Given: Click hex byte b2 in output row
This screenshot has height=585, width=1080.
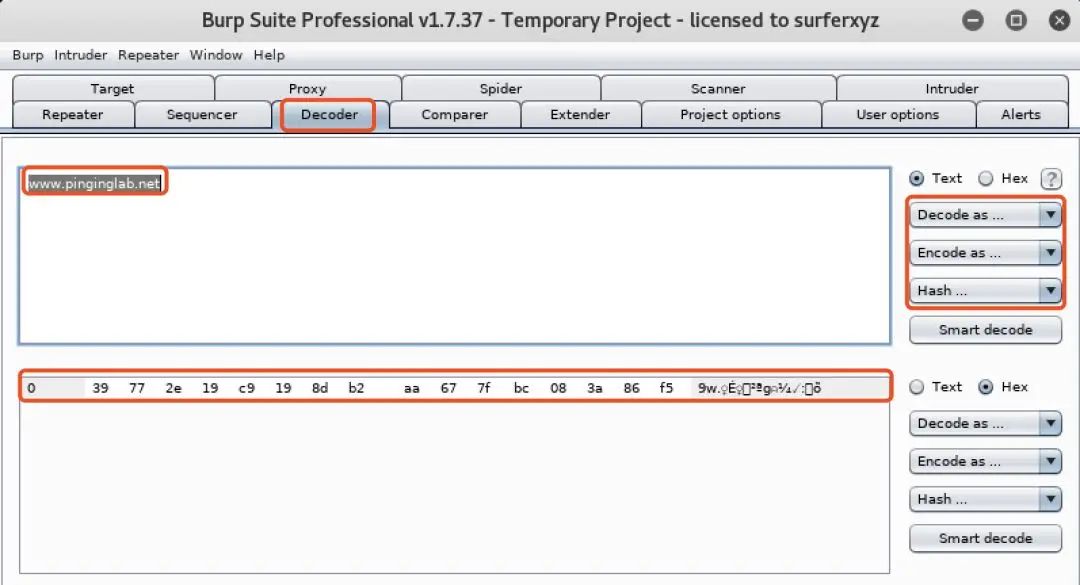Looking at the screenshot, I should tap(356, 388).
